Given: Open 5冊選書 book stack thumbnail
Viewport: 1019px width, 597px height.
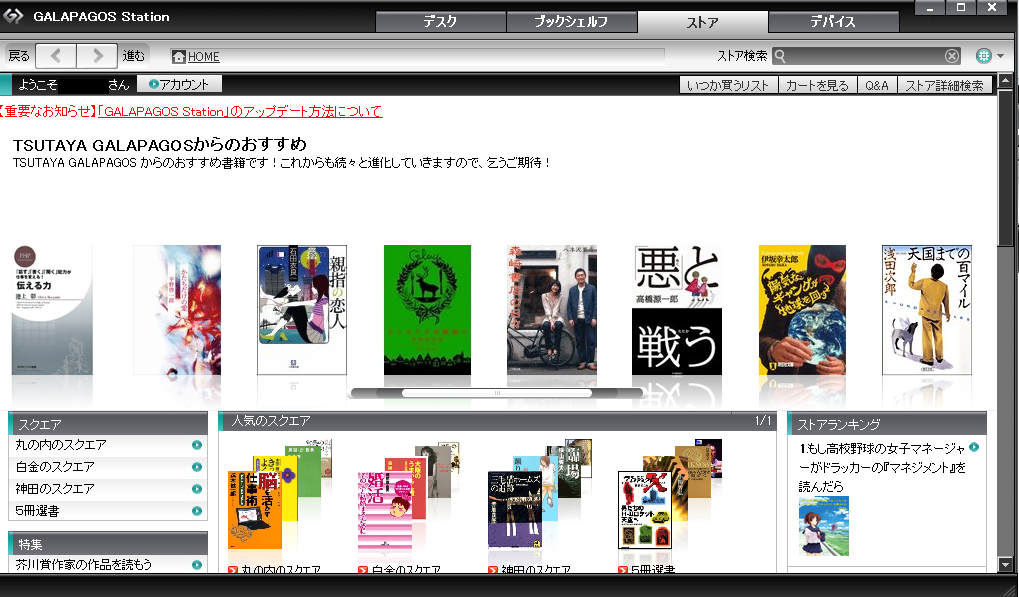Looking at the screenshot, I should (669, 495).
